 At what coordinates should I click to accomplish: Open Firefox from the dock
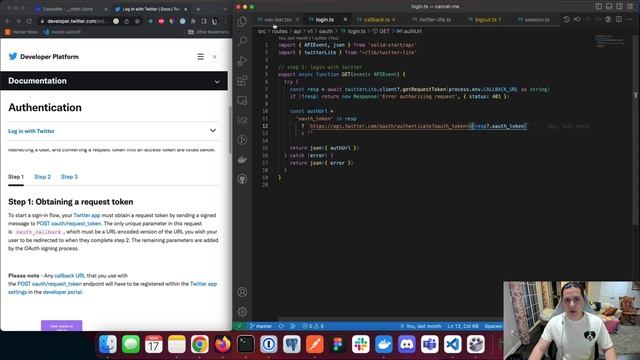(222, 344)
